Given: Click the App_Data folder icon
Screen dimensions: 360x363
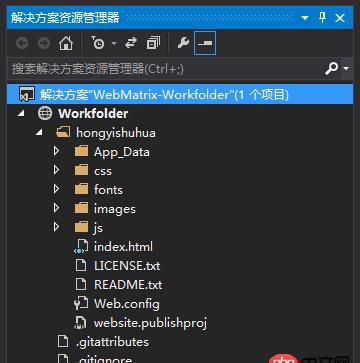Looking at the screenshot, I should coord(81,152).
